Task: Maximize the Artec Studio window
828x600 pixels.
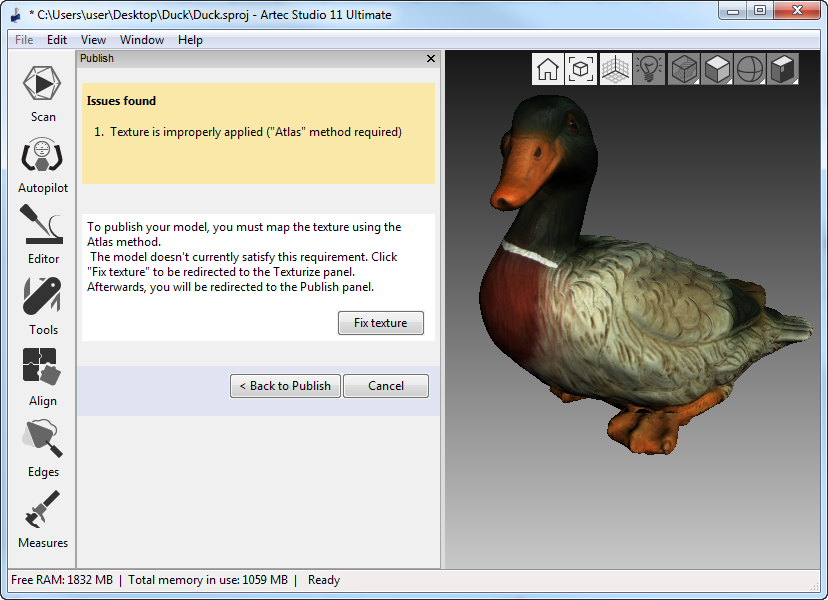Action: pyautogui.click(x=760, y=11)
